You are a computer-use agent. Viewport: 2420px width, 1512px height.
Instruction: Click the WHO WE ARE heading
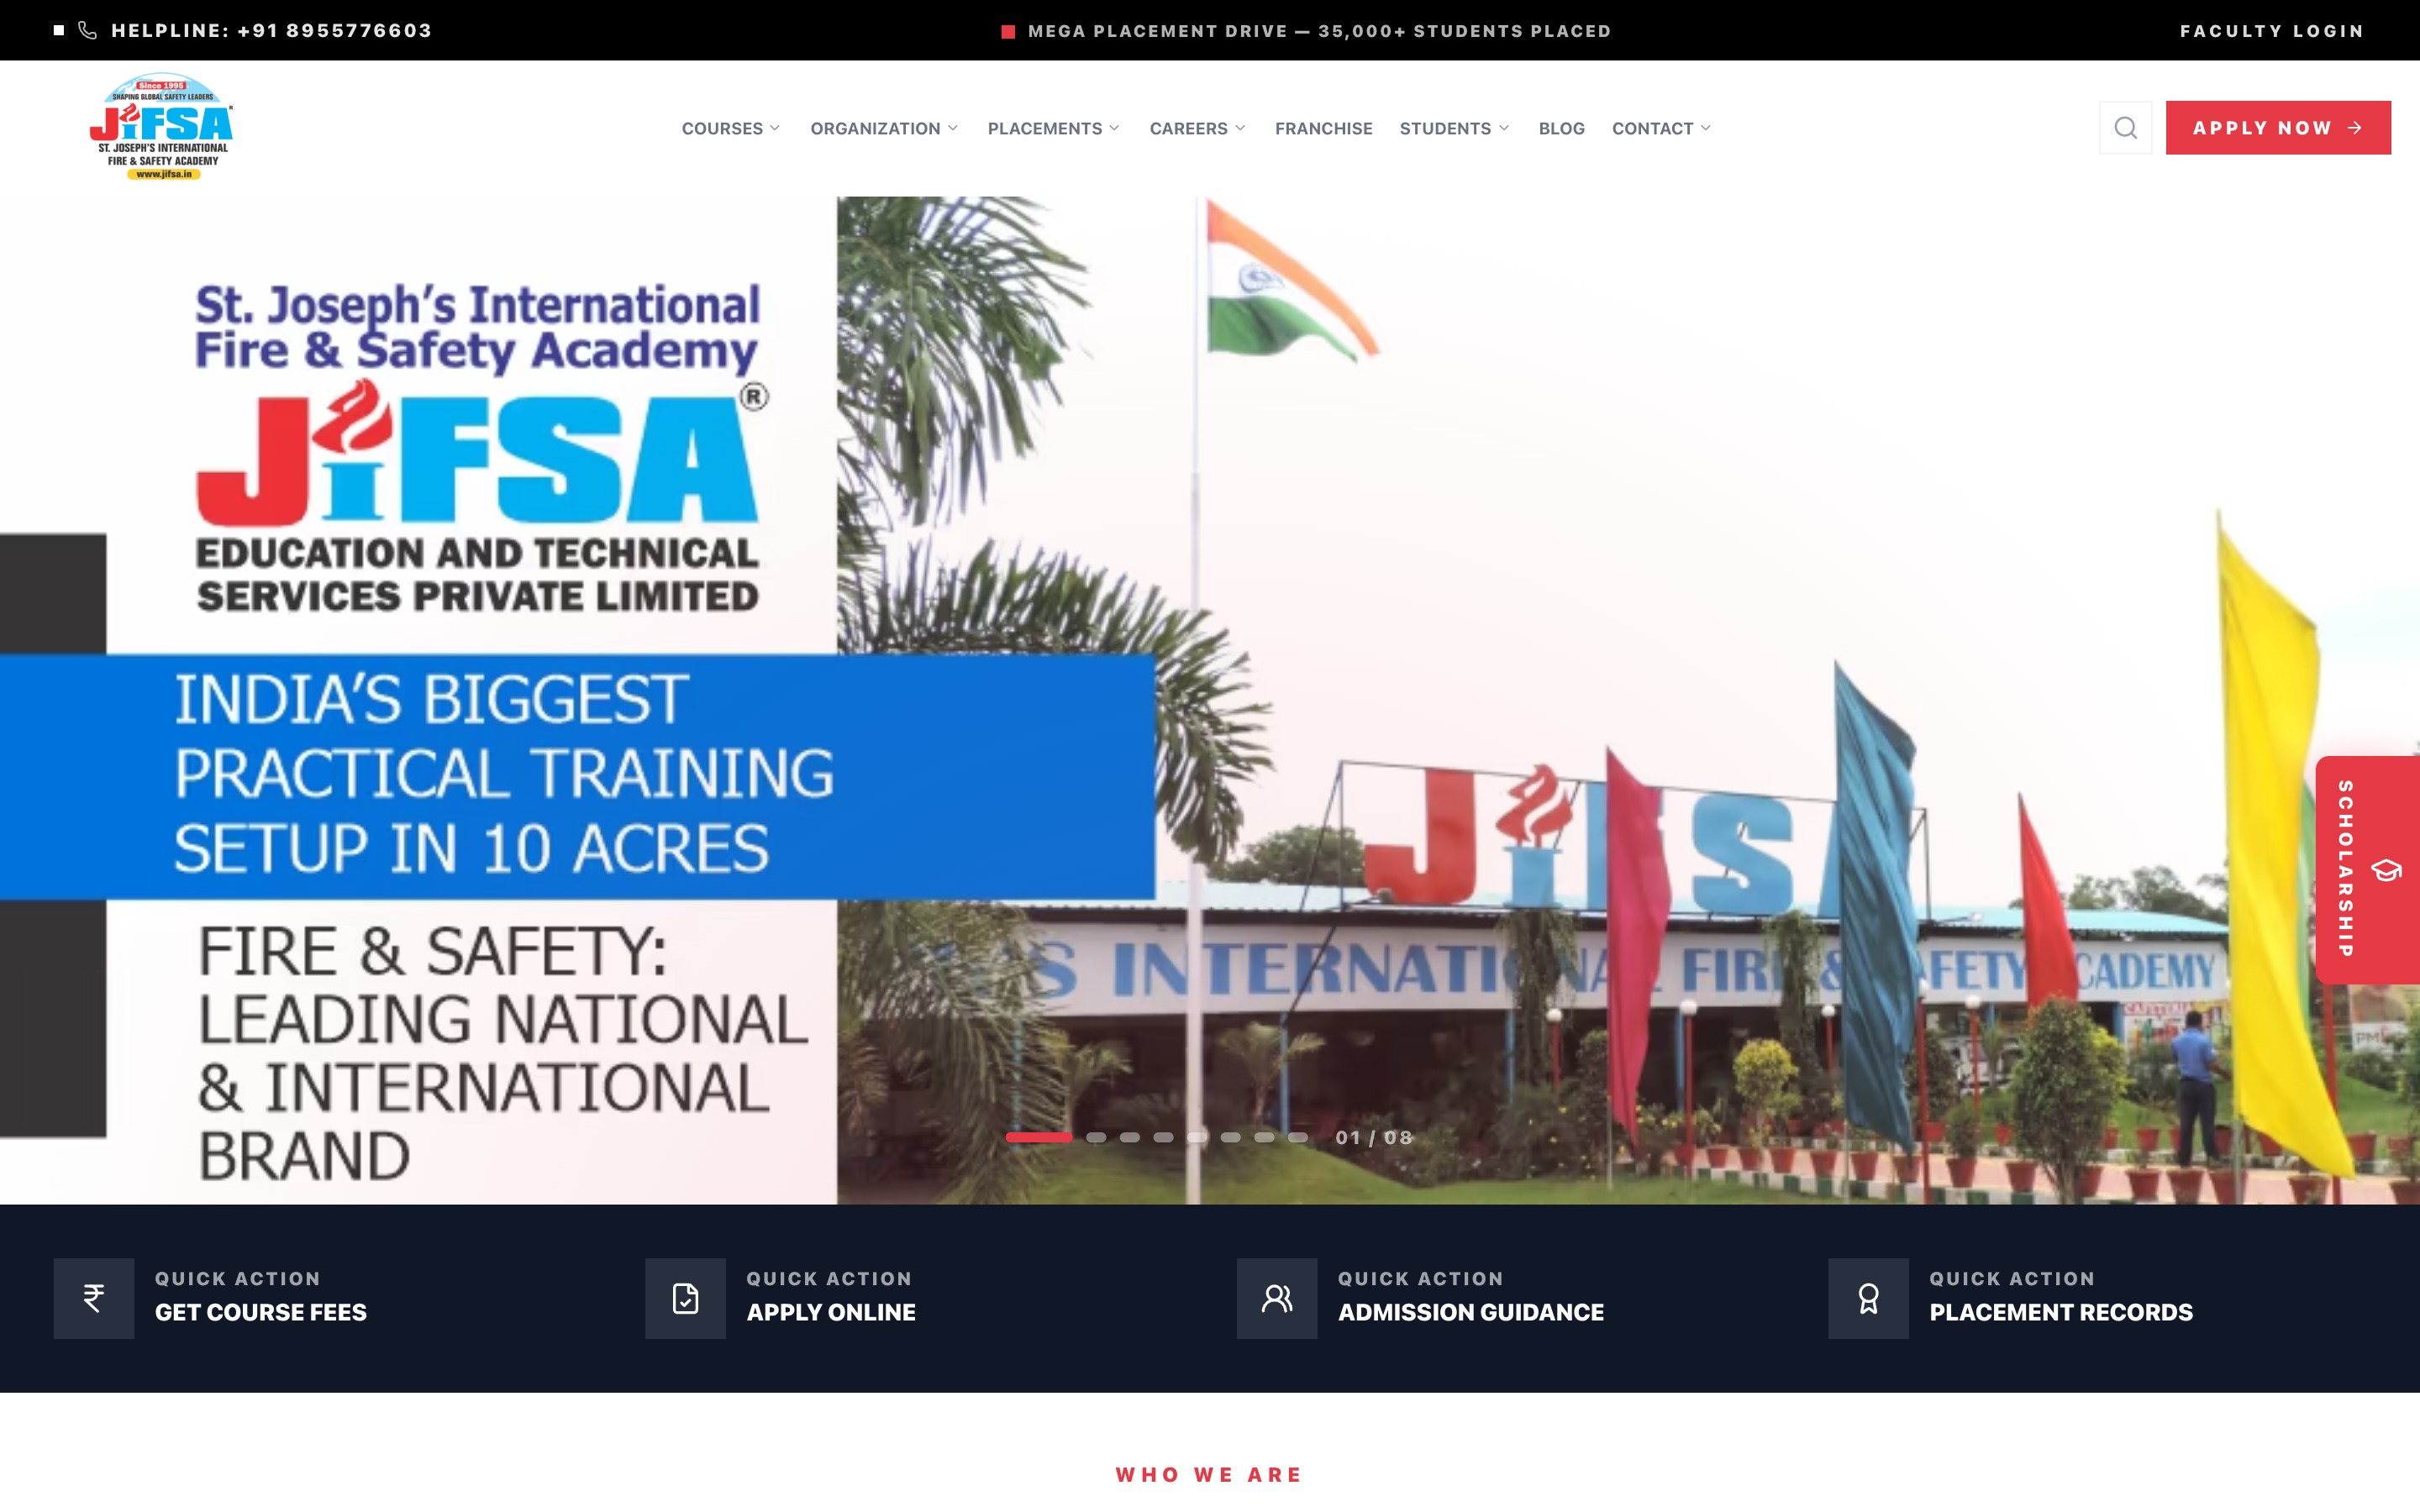tap(1209, 1475)
